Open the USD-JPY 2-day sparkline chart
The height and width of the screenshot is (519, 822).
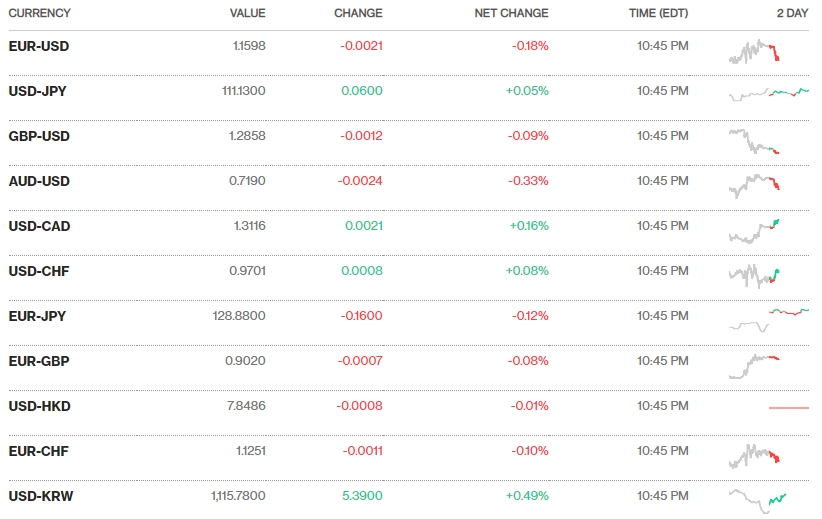(769, 93)
